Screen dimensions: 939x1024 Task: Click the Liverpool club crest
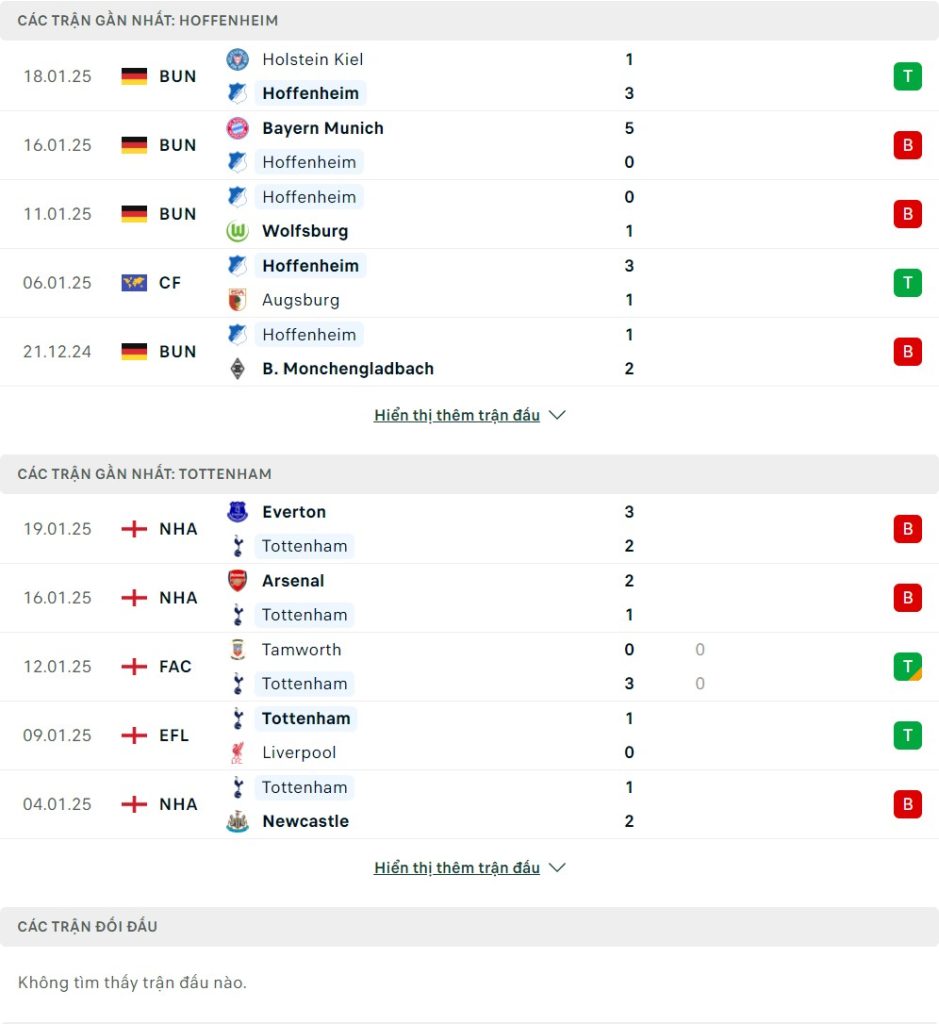pos(237,752)
